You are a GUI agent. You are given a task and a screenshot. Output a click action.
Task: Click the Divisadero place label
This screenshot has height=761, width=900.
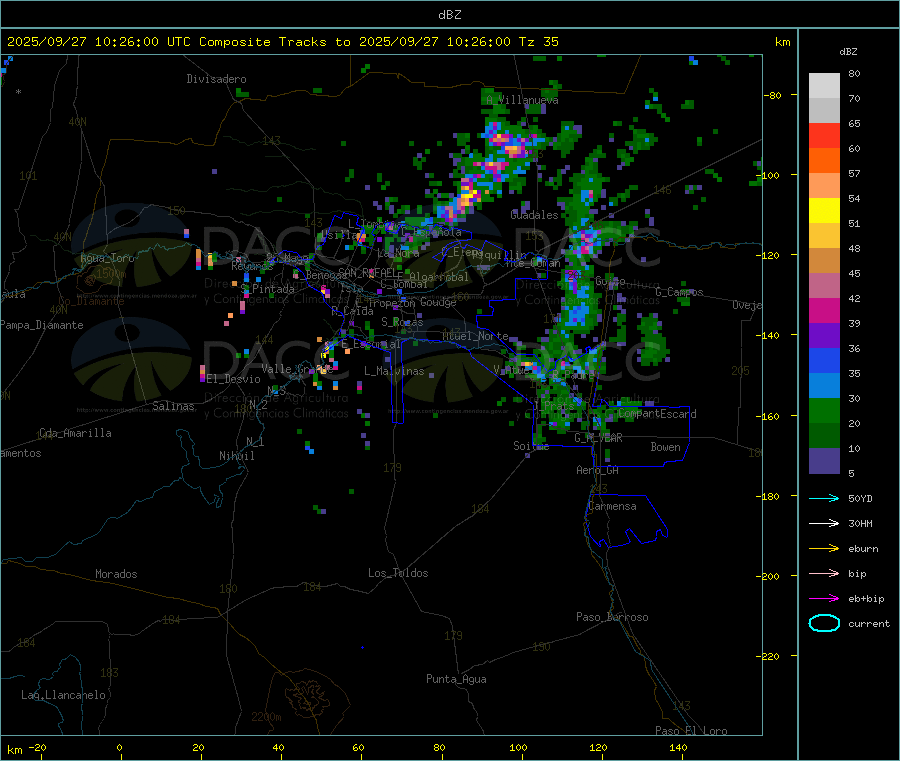coord(216,79)
